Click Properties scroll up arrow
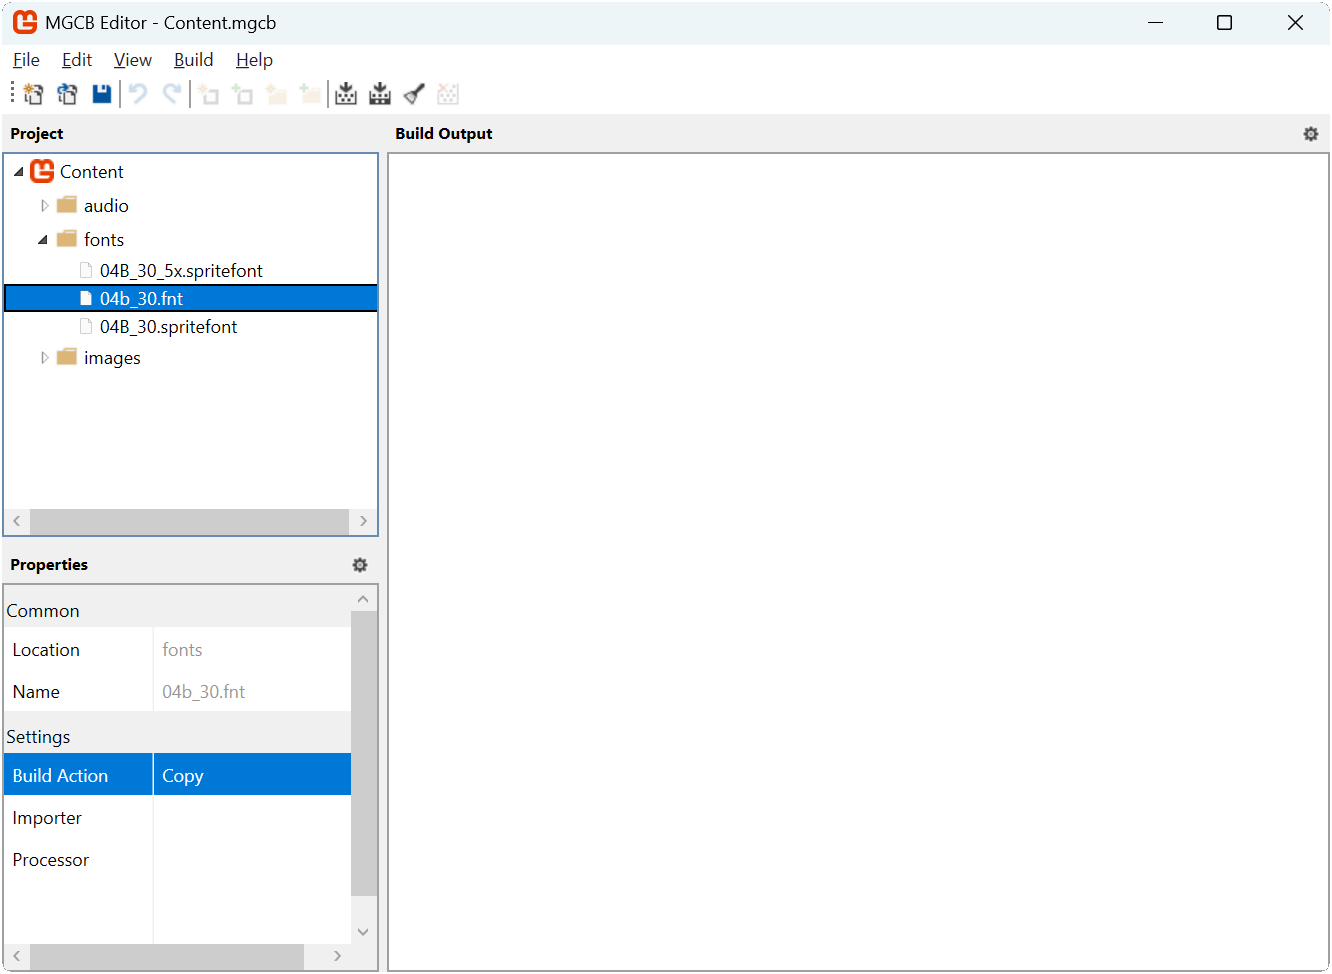This screenshot has width=1332, height=974. click(x=363, y=599)
